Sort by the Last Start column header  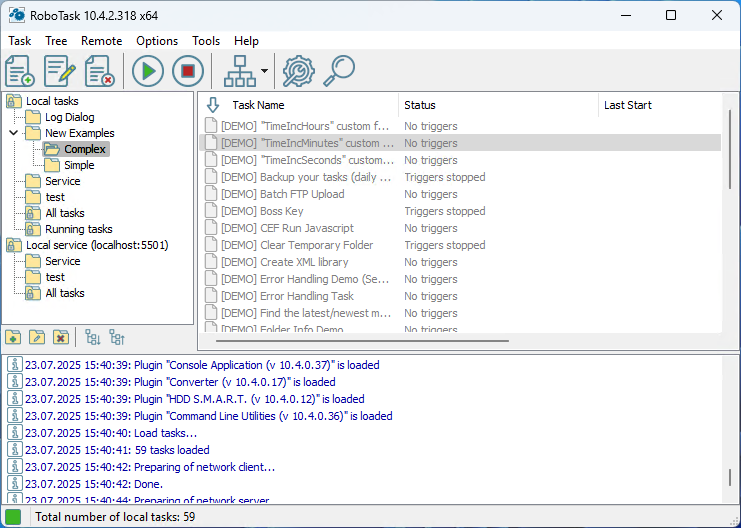[x=628, y=105]
